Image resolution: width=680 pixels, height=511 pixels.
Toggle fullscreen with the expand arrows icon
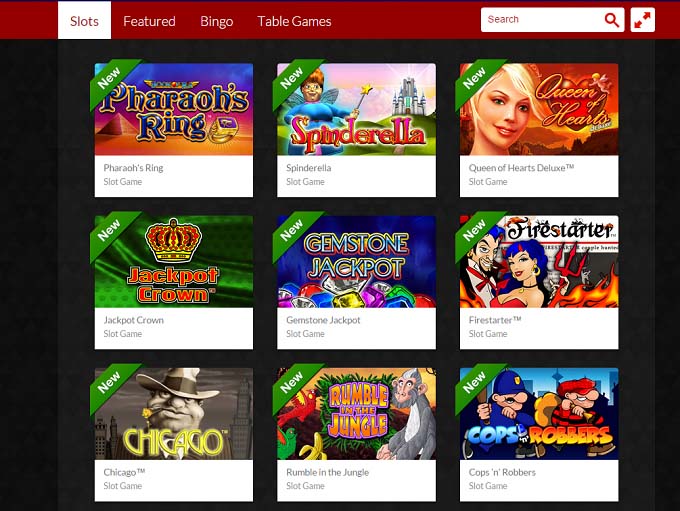pos(642,20)
